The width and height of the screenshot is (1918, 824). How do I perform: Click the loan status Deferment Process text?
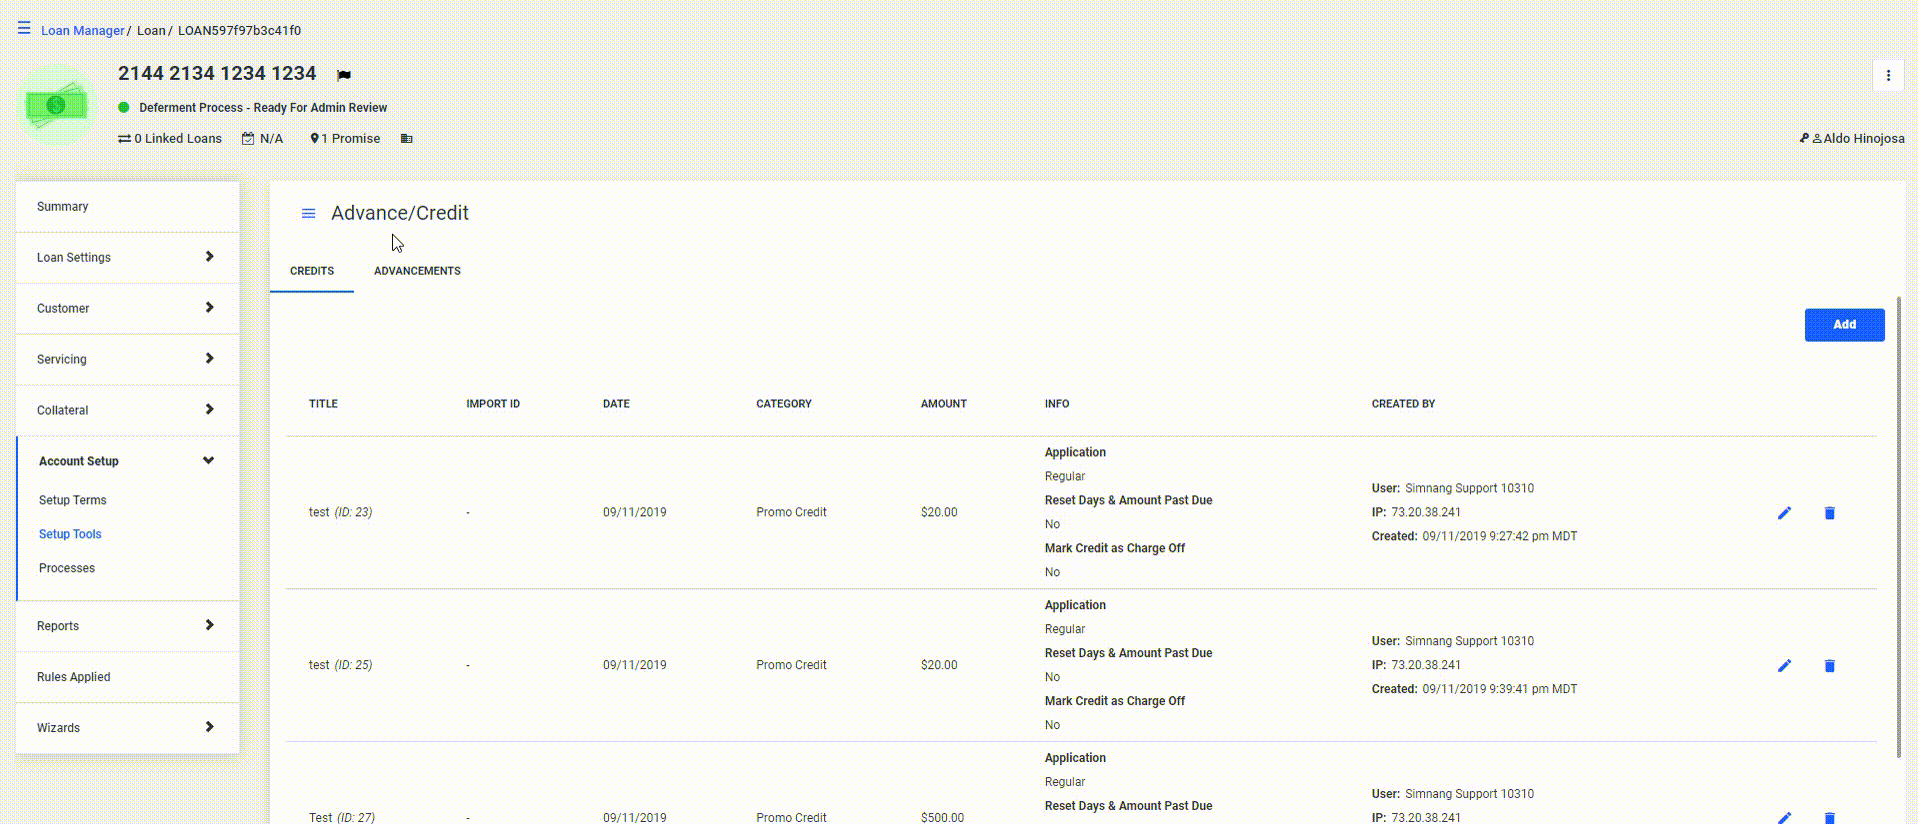[263, 108]
